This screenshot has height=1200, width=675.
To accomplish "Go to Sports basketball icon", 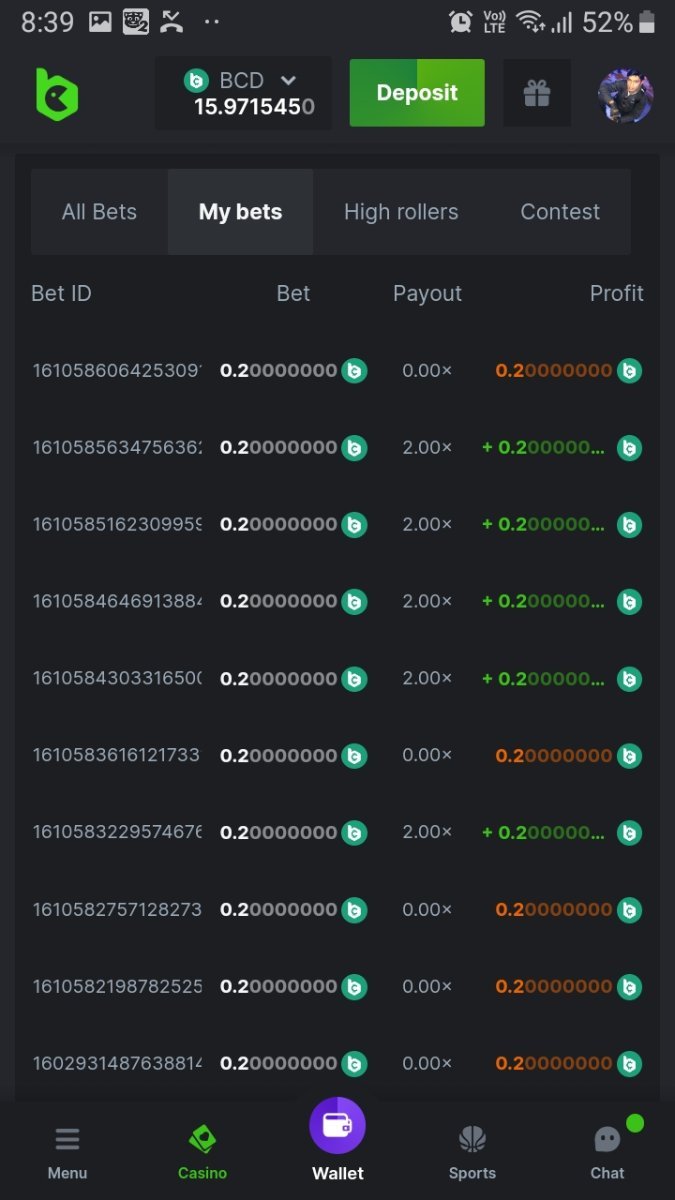I will [x=472, y=1139].
